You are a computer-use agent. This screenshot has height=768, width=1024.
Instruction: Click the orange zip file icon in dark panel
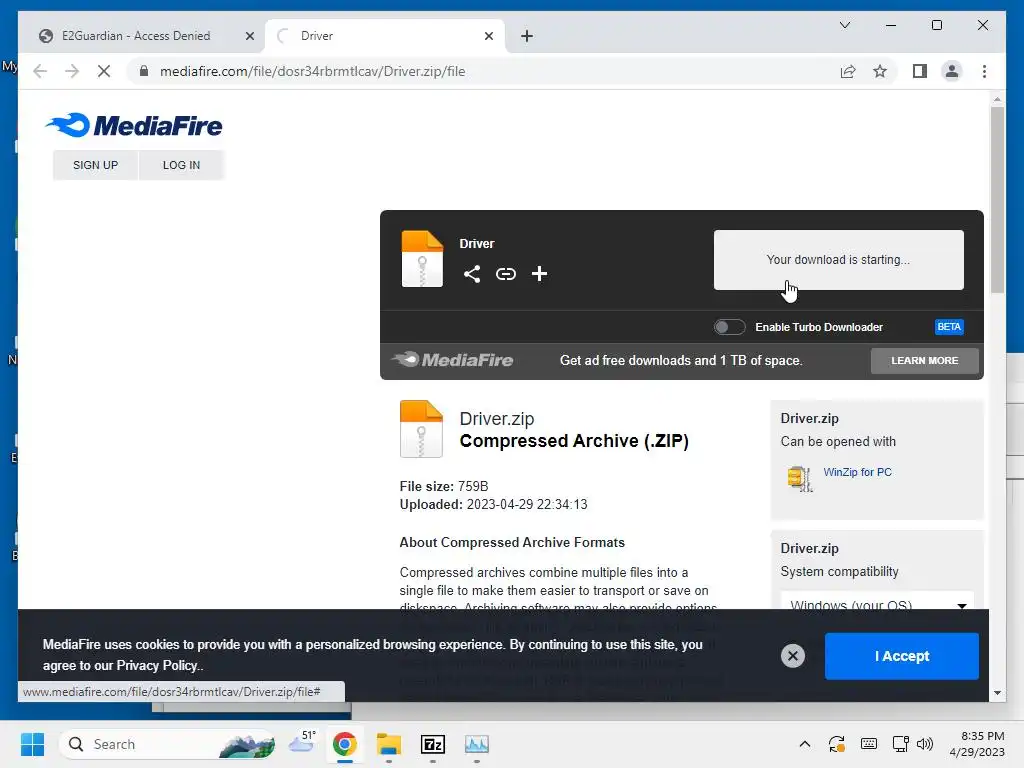[x=422, y=259]
